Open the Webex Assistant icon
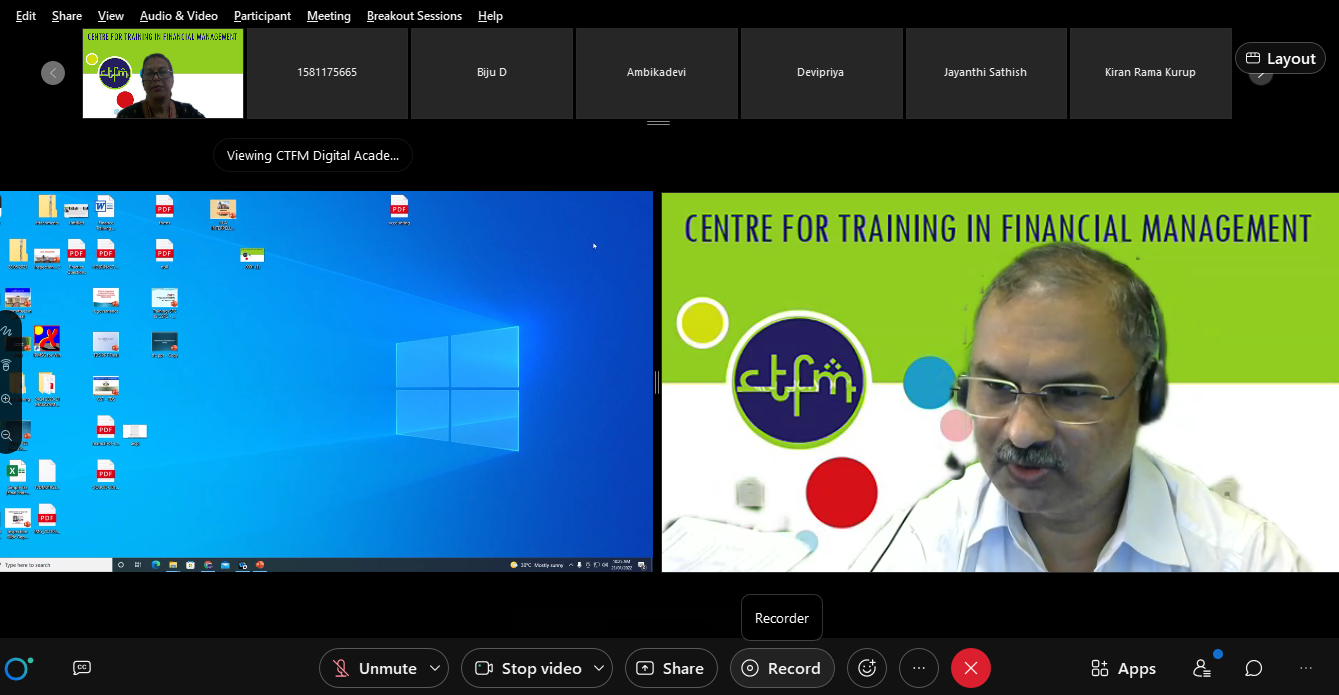 pyautogui.click(x=19, y=668)
